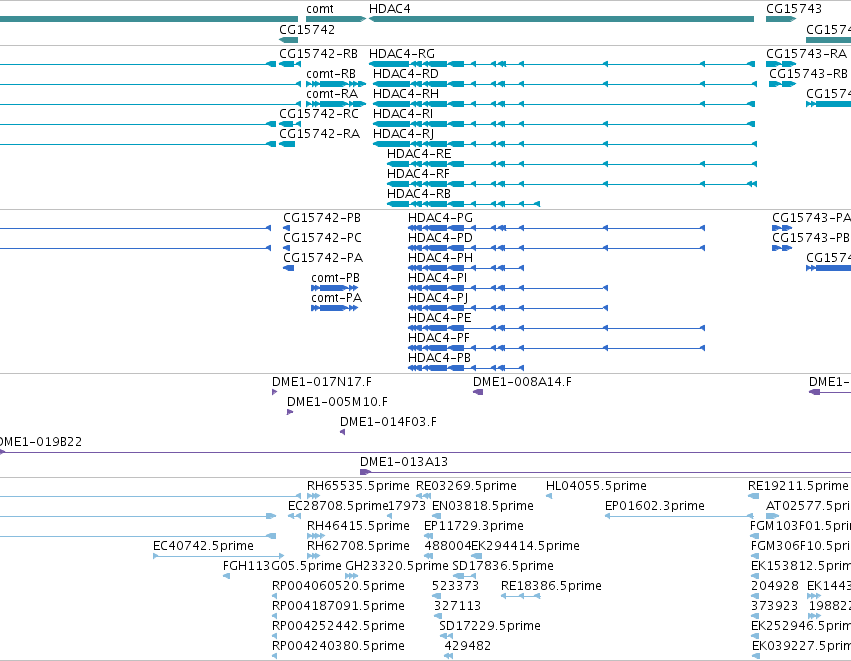Screen dimensions: 851x661
Task: Select HDAC4-RF transcript
Action: (571, 185)
